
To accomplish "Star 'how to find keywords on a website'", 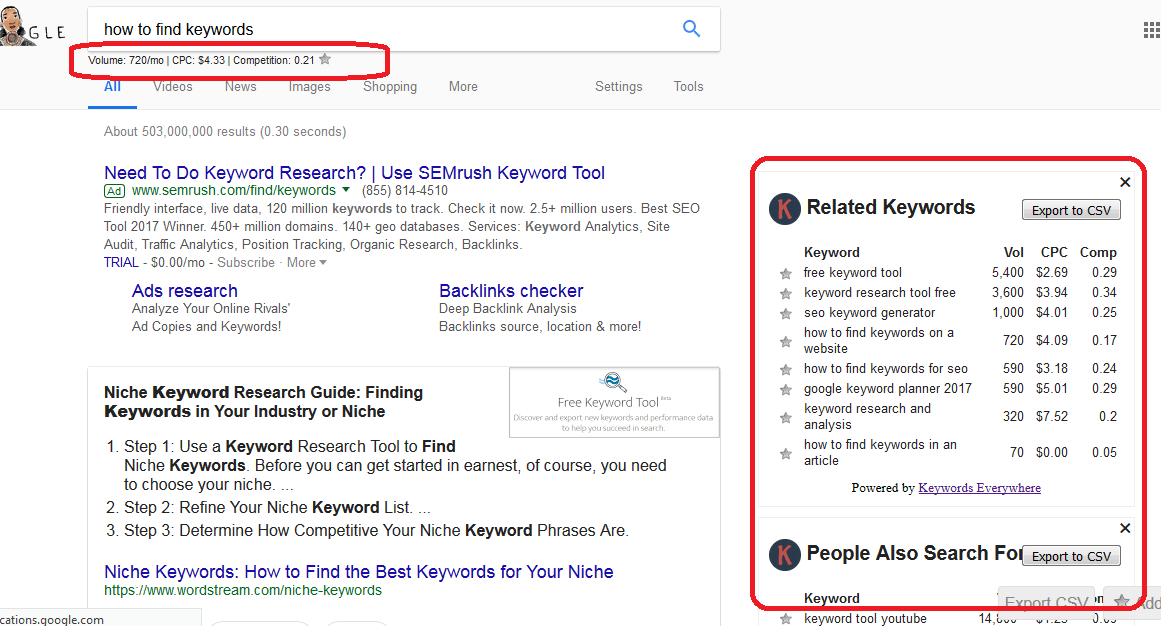I will [786, 342].
